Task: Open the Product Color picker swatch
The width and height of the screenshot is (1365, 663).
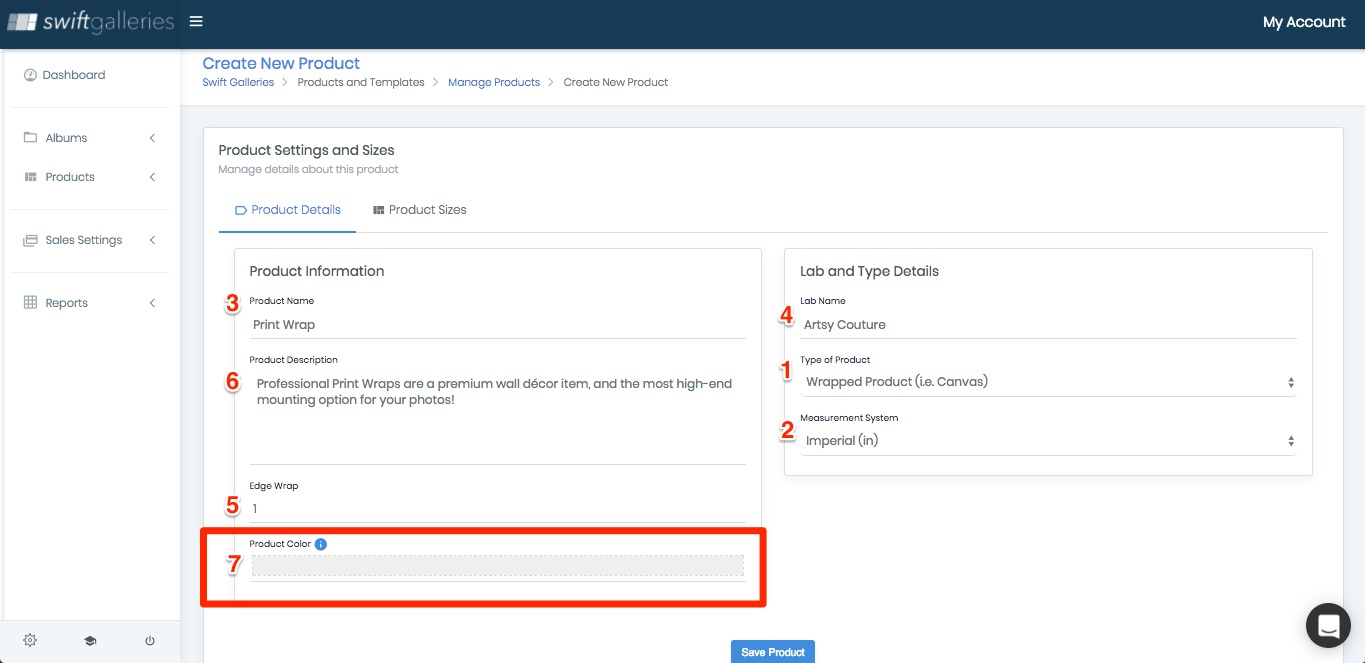Action: 497,565
